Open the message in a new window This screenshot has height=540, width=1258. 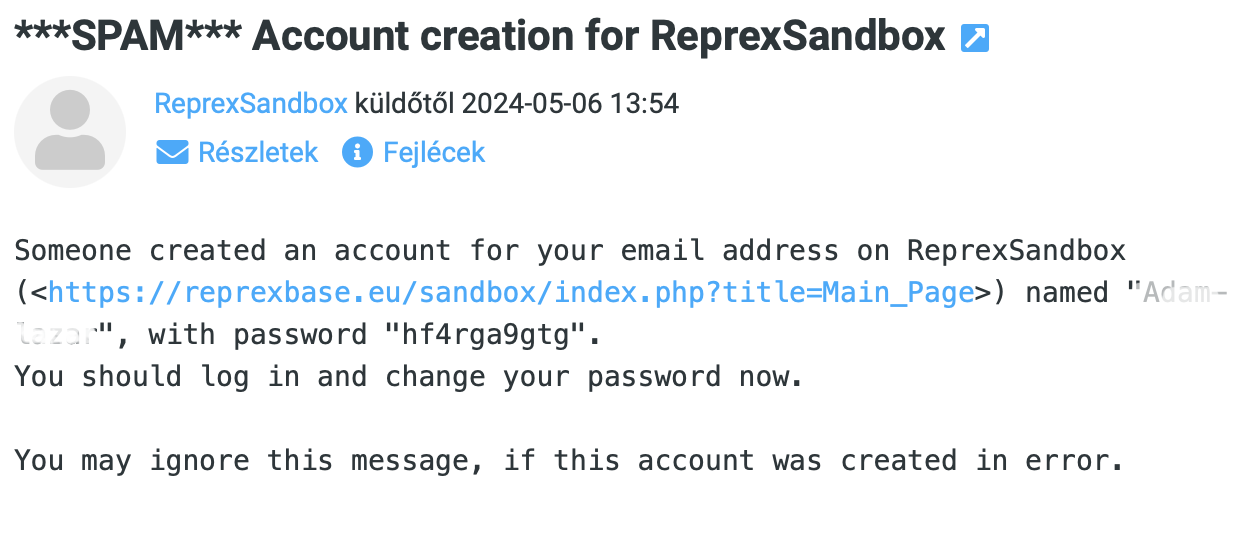point(974,39)
